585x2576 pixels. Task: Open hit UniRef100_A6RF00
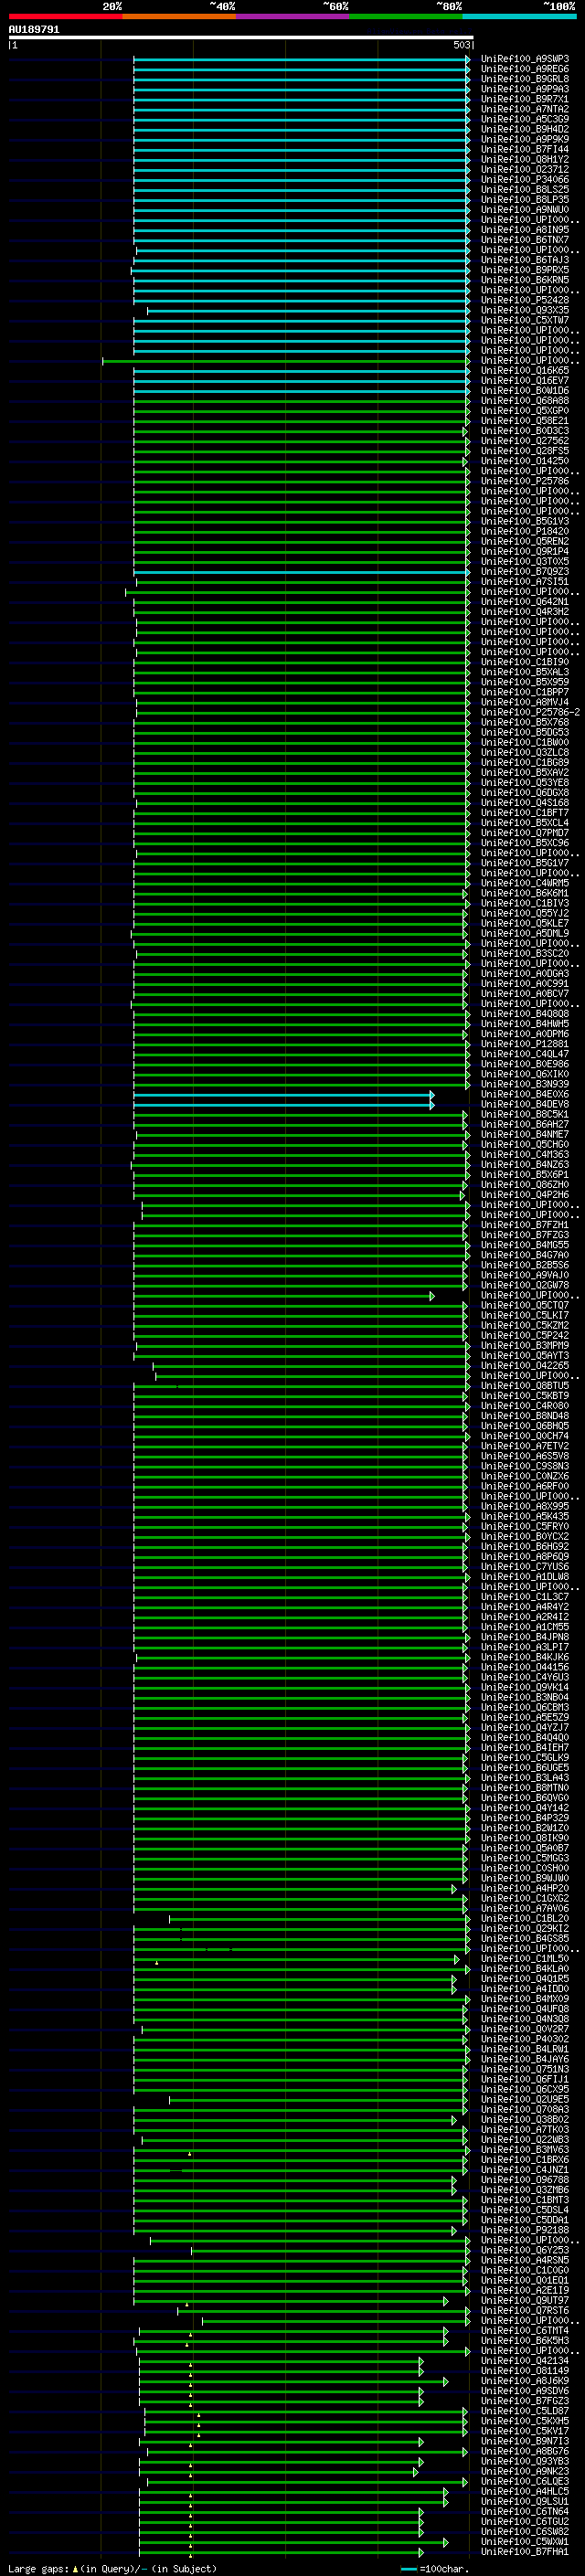click(x=524, y=1486)
